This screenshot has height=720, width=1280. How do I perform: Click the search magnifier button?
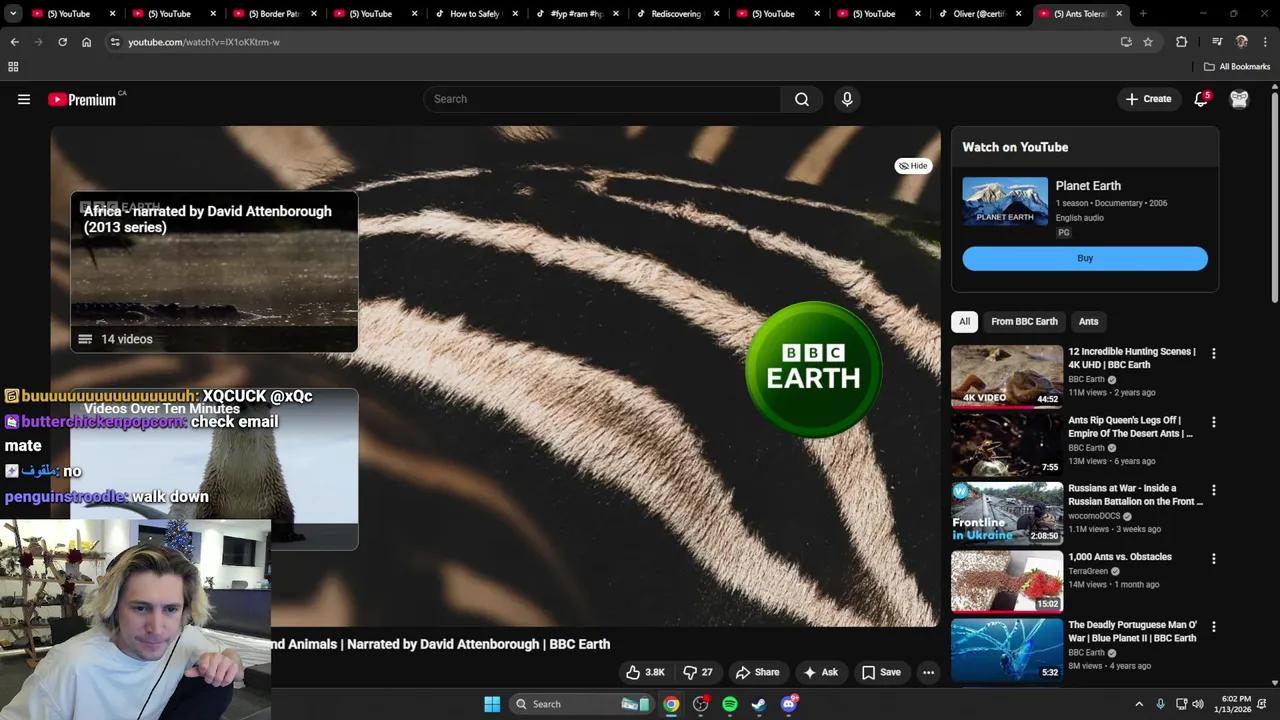(802, 99)
